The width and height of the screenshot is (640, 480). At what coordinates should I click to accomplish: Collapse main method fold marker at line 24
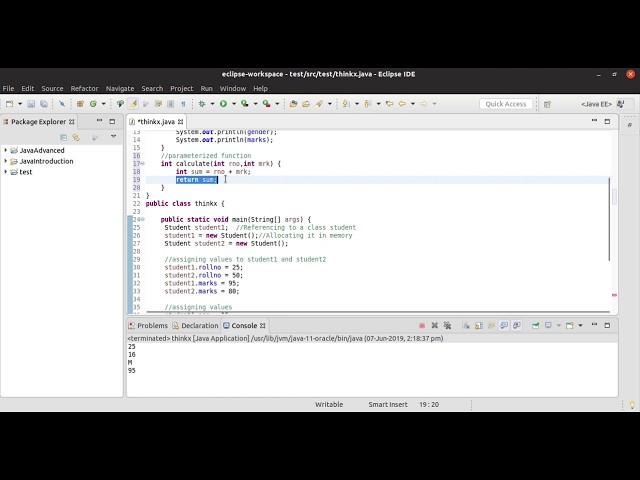(x=142, y=219)
